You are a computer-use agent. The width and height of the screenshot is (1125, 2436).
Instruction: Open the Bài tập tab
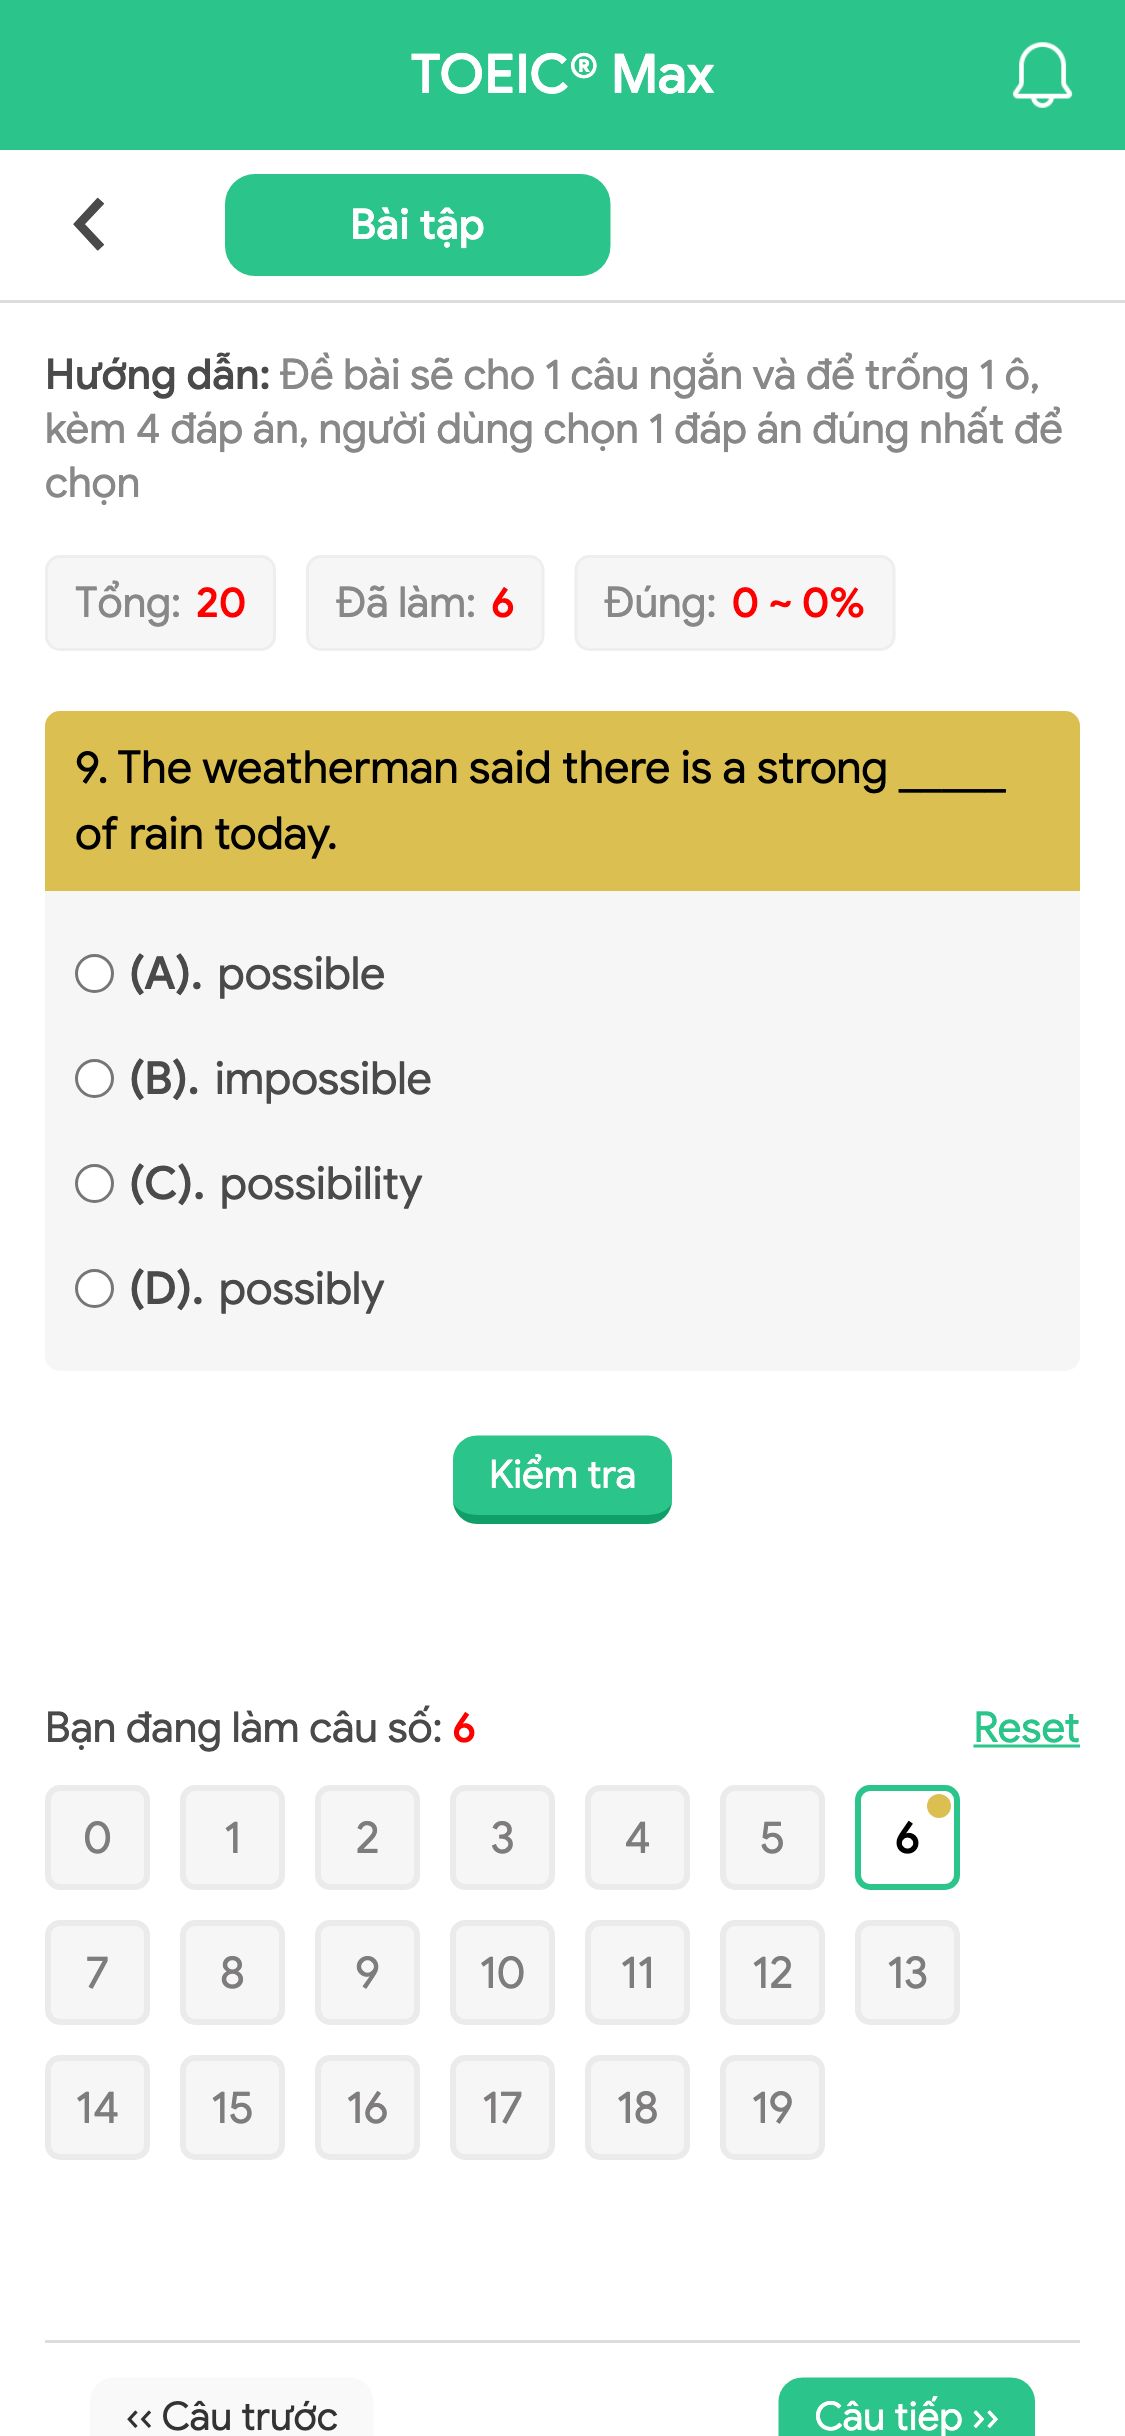point(417,224)
